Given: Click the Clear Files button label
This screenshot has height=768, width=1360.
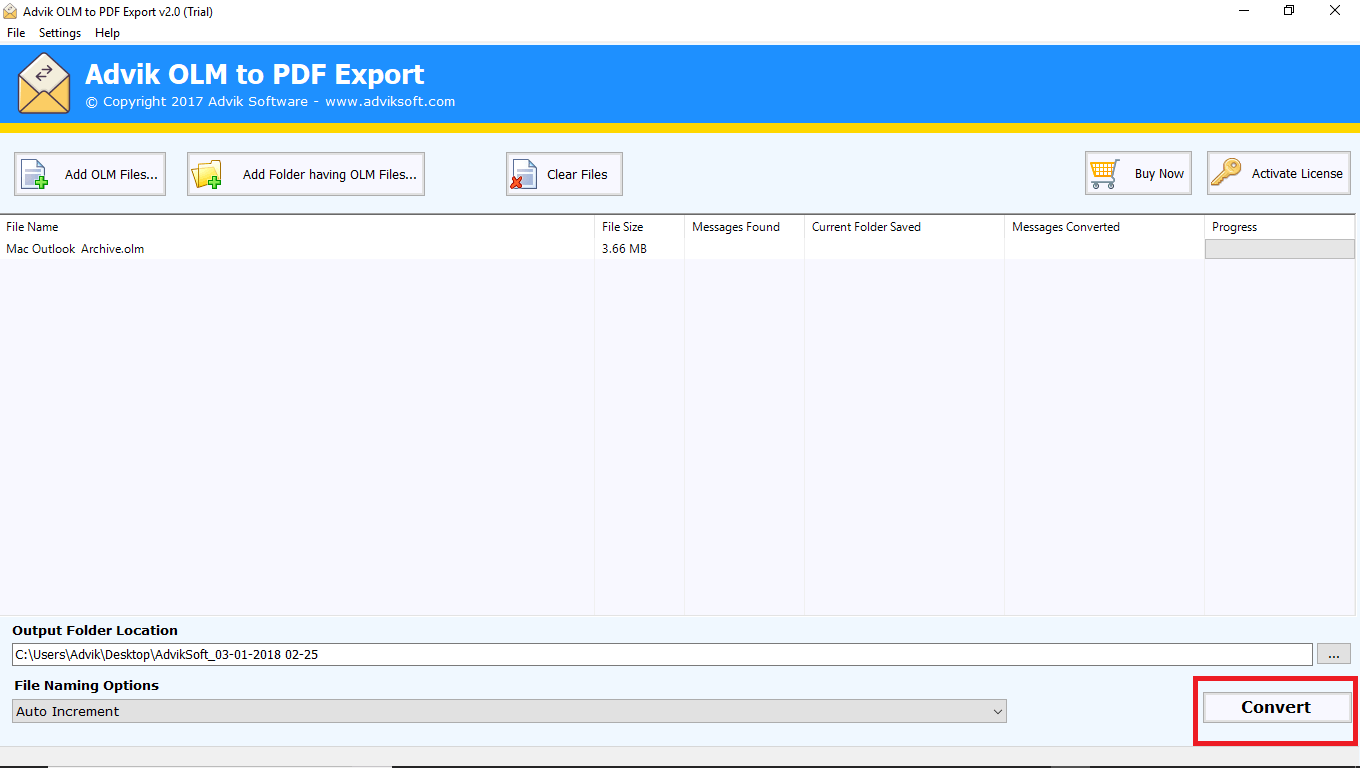Looking at the screenshot, I should 577,174.
